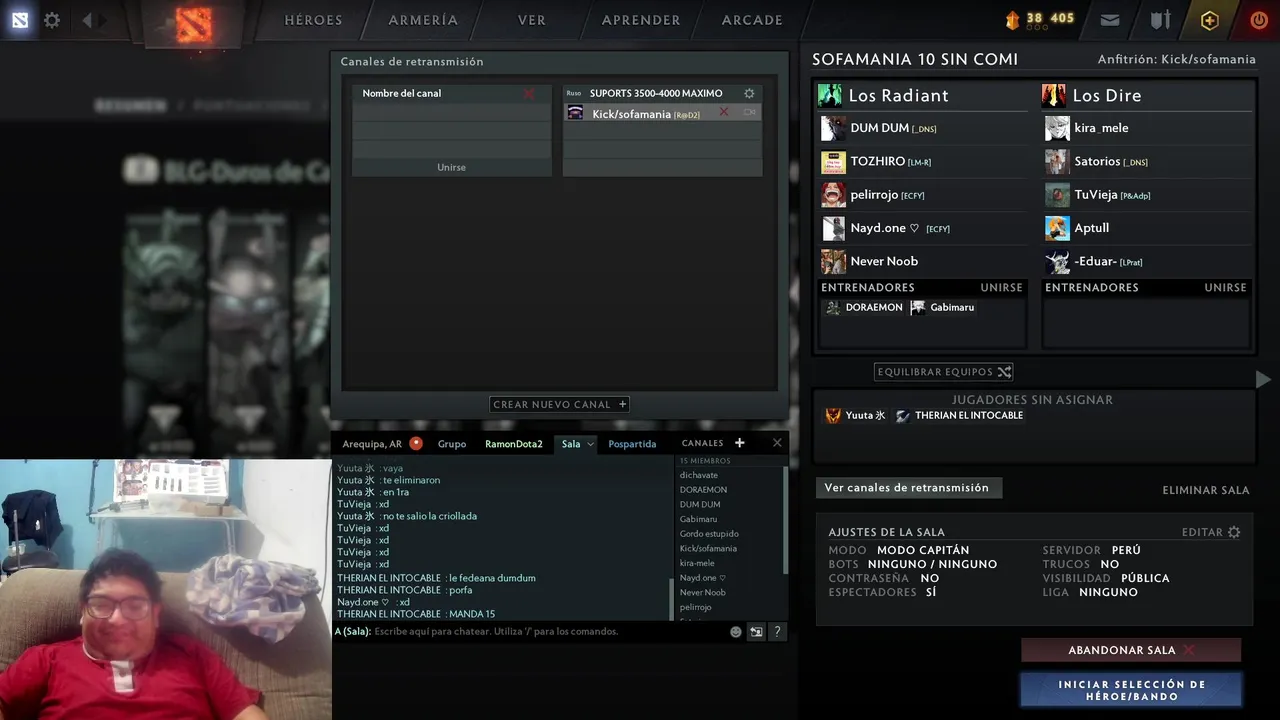Select Never Noob in Radiant team
The height and width of the screenshot is (720, 1280).
tap(923, 261)
